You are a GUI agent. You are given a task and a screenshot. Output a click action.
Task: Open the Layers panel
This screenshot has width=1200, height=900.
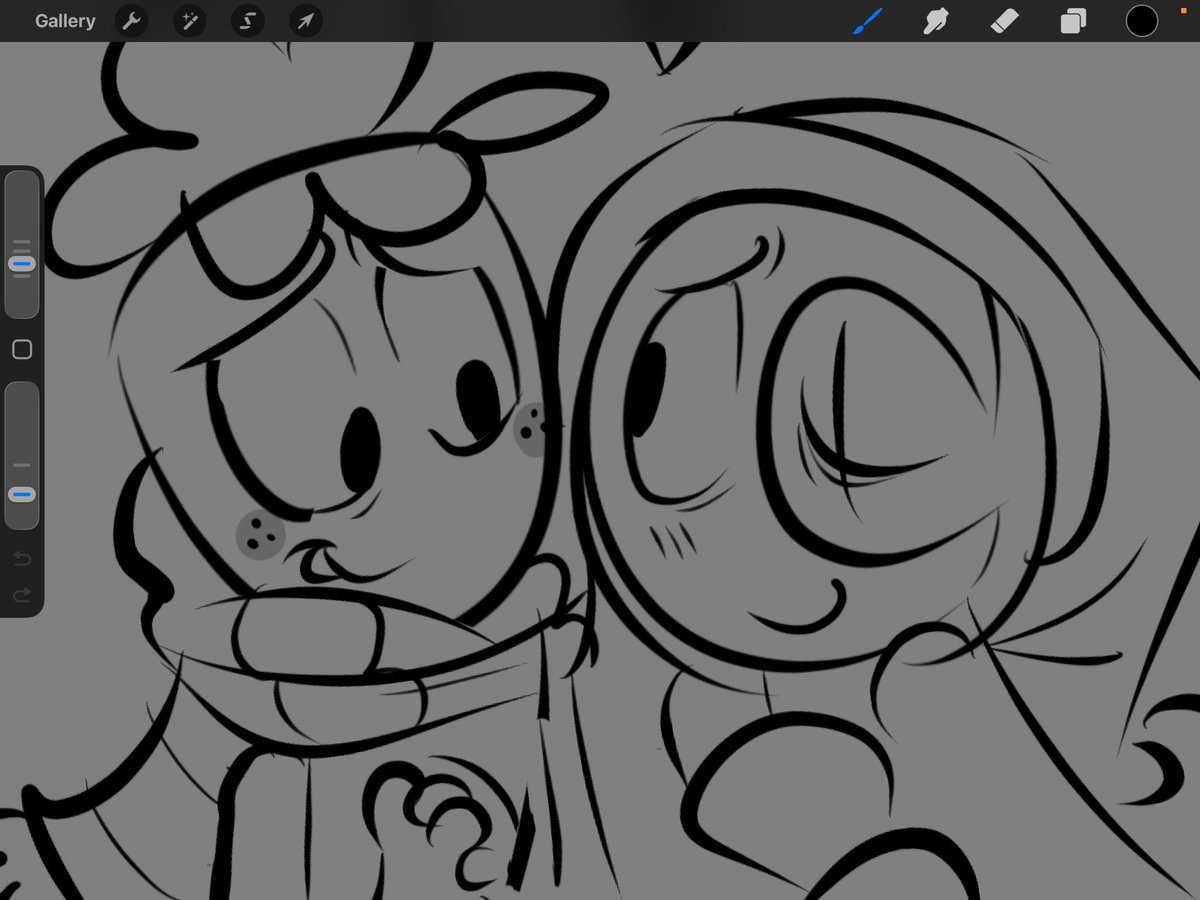coord(1073,21)
